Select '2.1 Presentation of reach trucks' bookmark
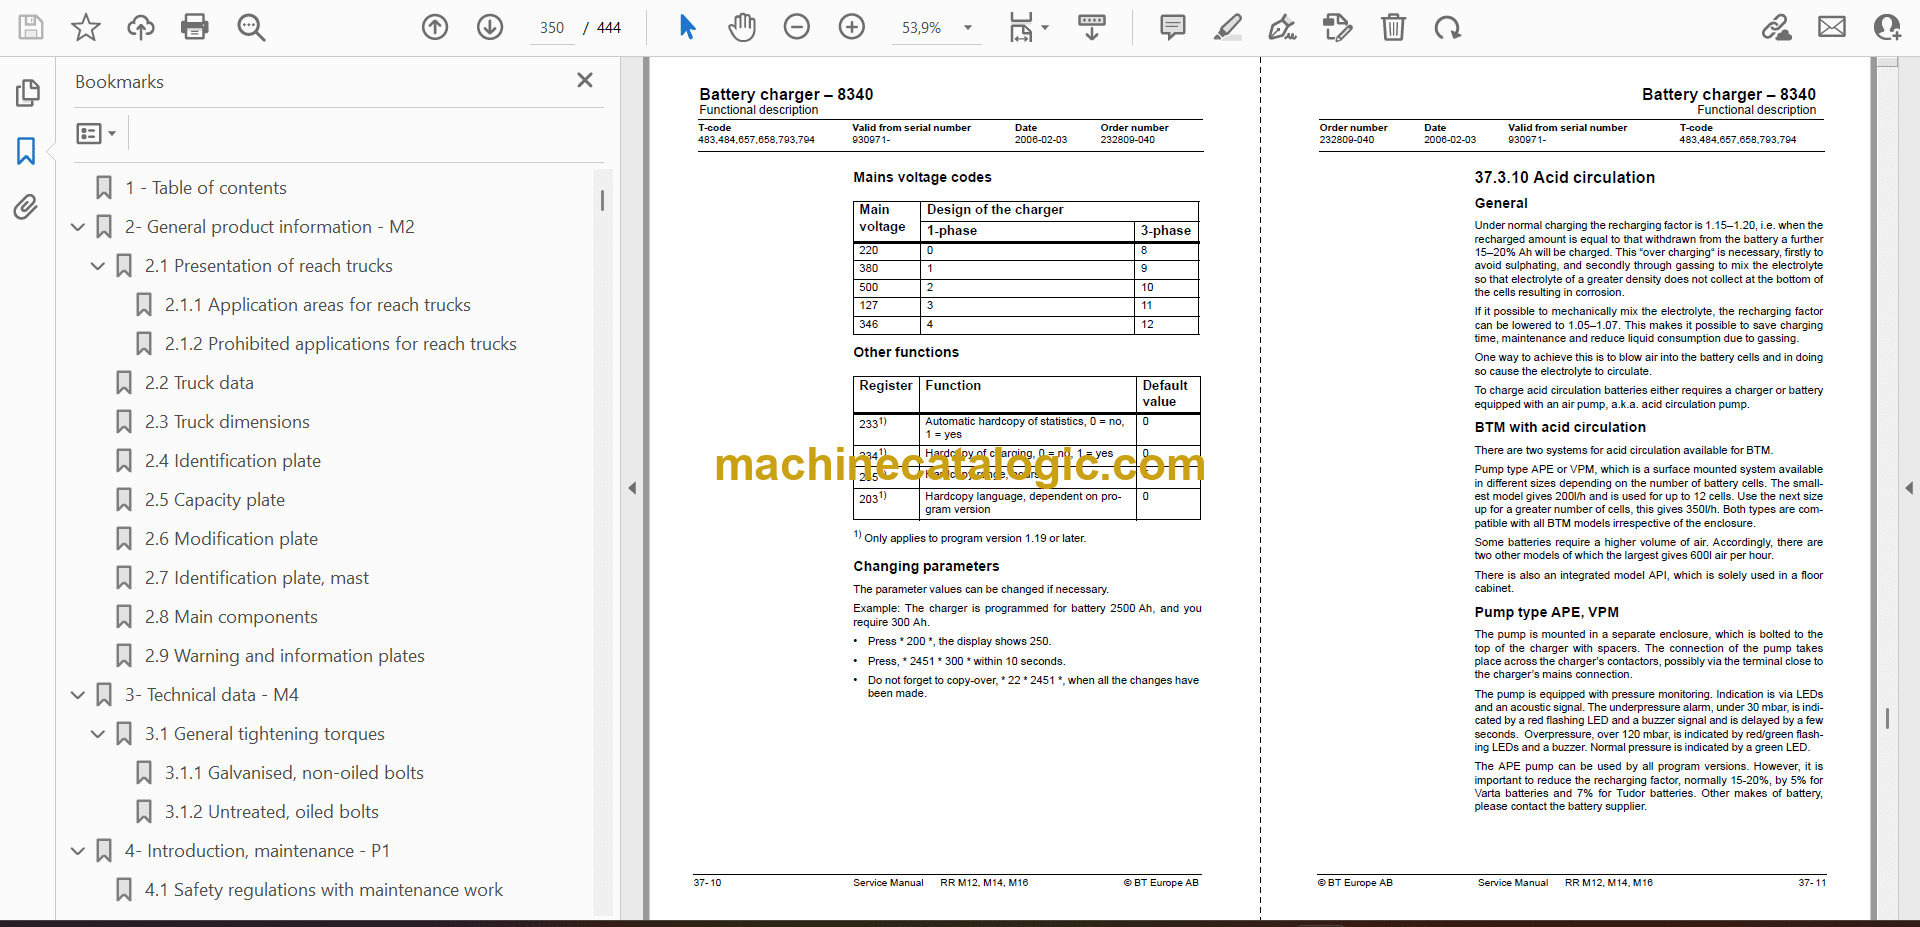This screenshot has height=927, width=1920. pyautogui.click(x=268, y=266)
